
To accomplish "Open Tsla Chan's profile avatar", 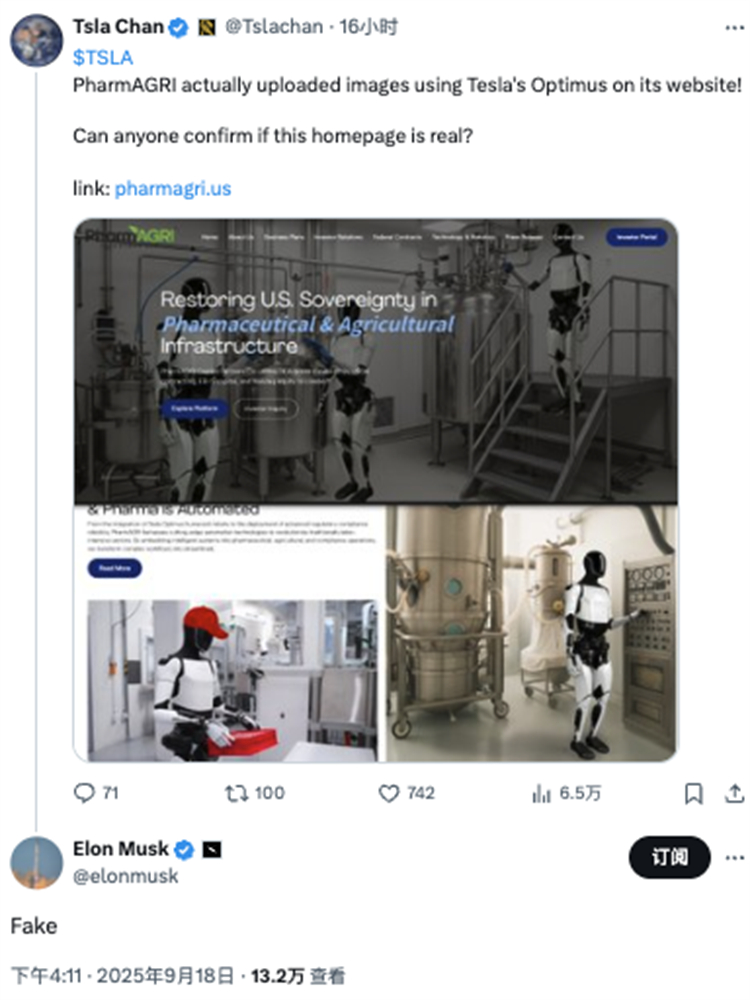I will (x=35, y=38).
